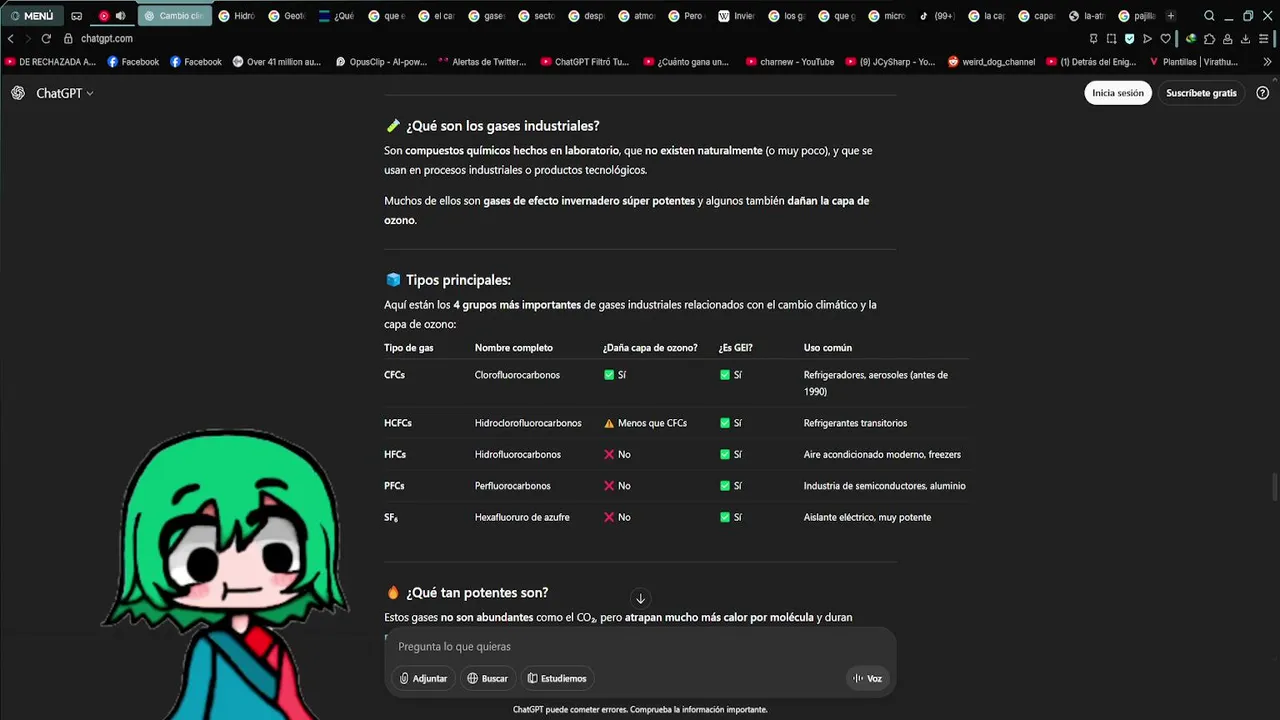
Task: Click 'Menos que CFCs' warning cell
Action: click(x=645, y=423)
